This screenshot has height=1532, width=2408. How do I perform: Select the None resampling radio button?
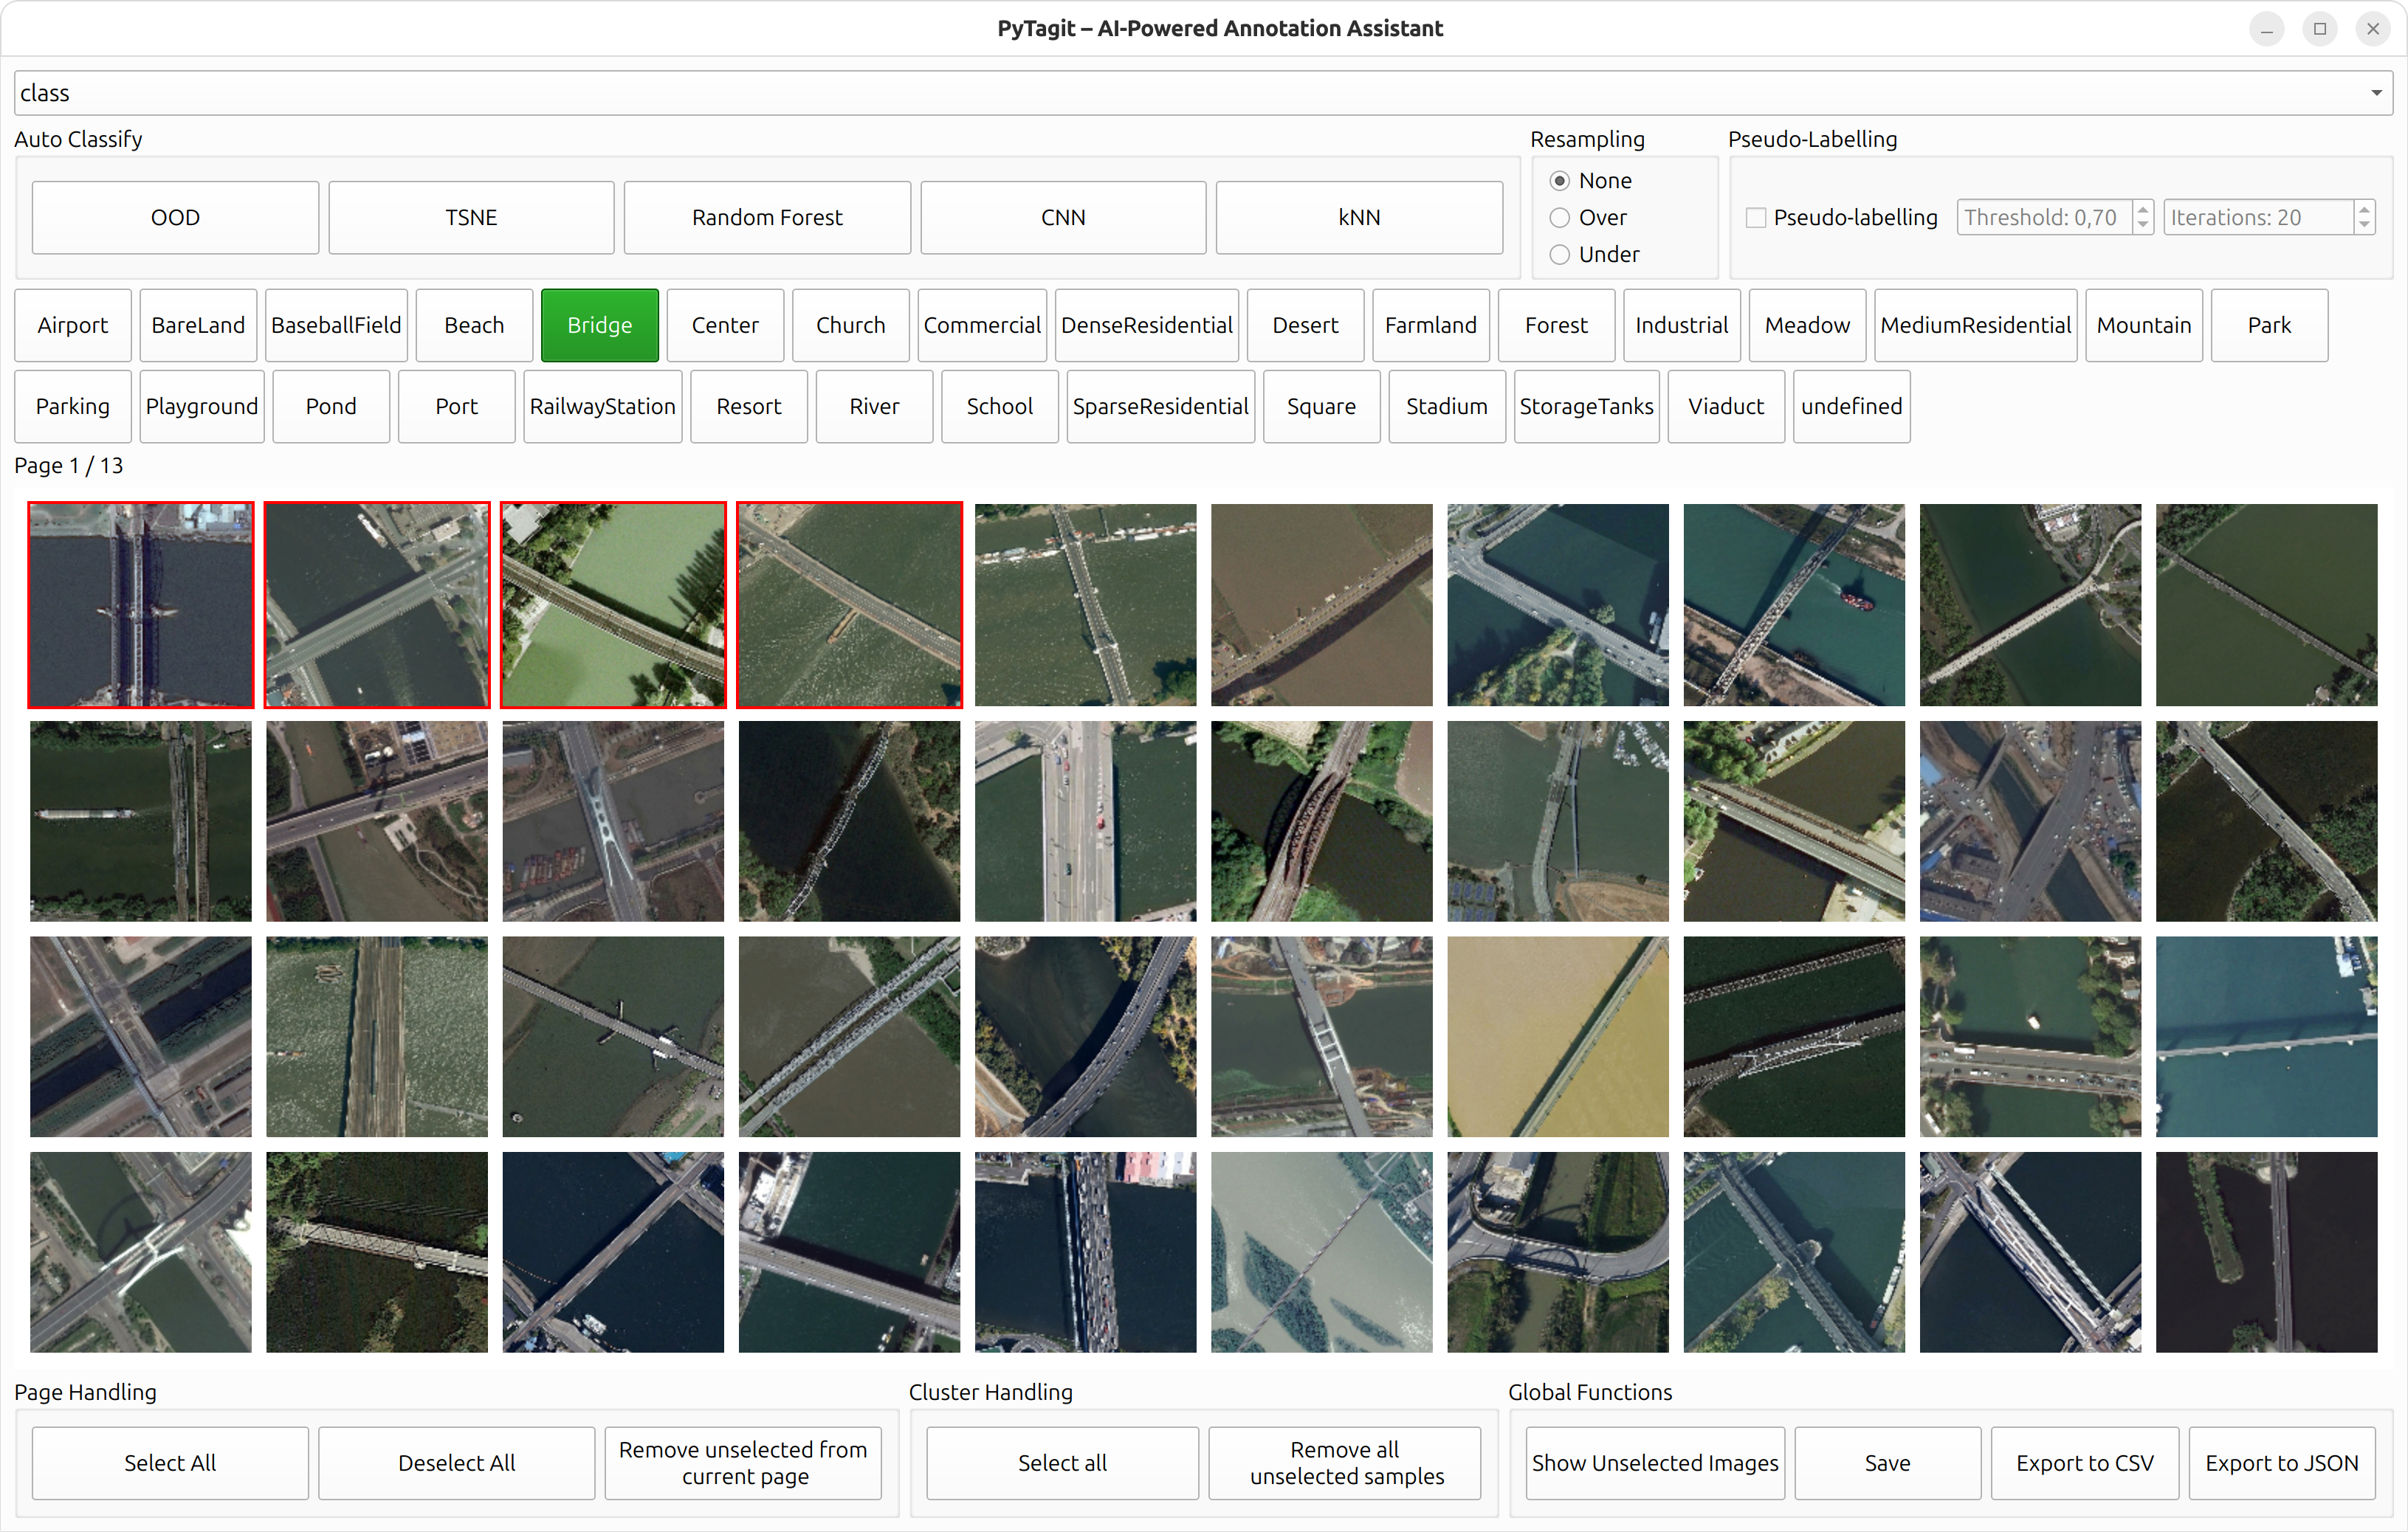pyautogui.click(x=1560, y=181)
